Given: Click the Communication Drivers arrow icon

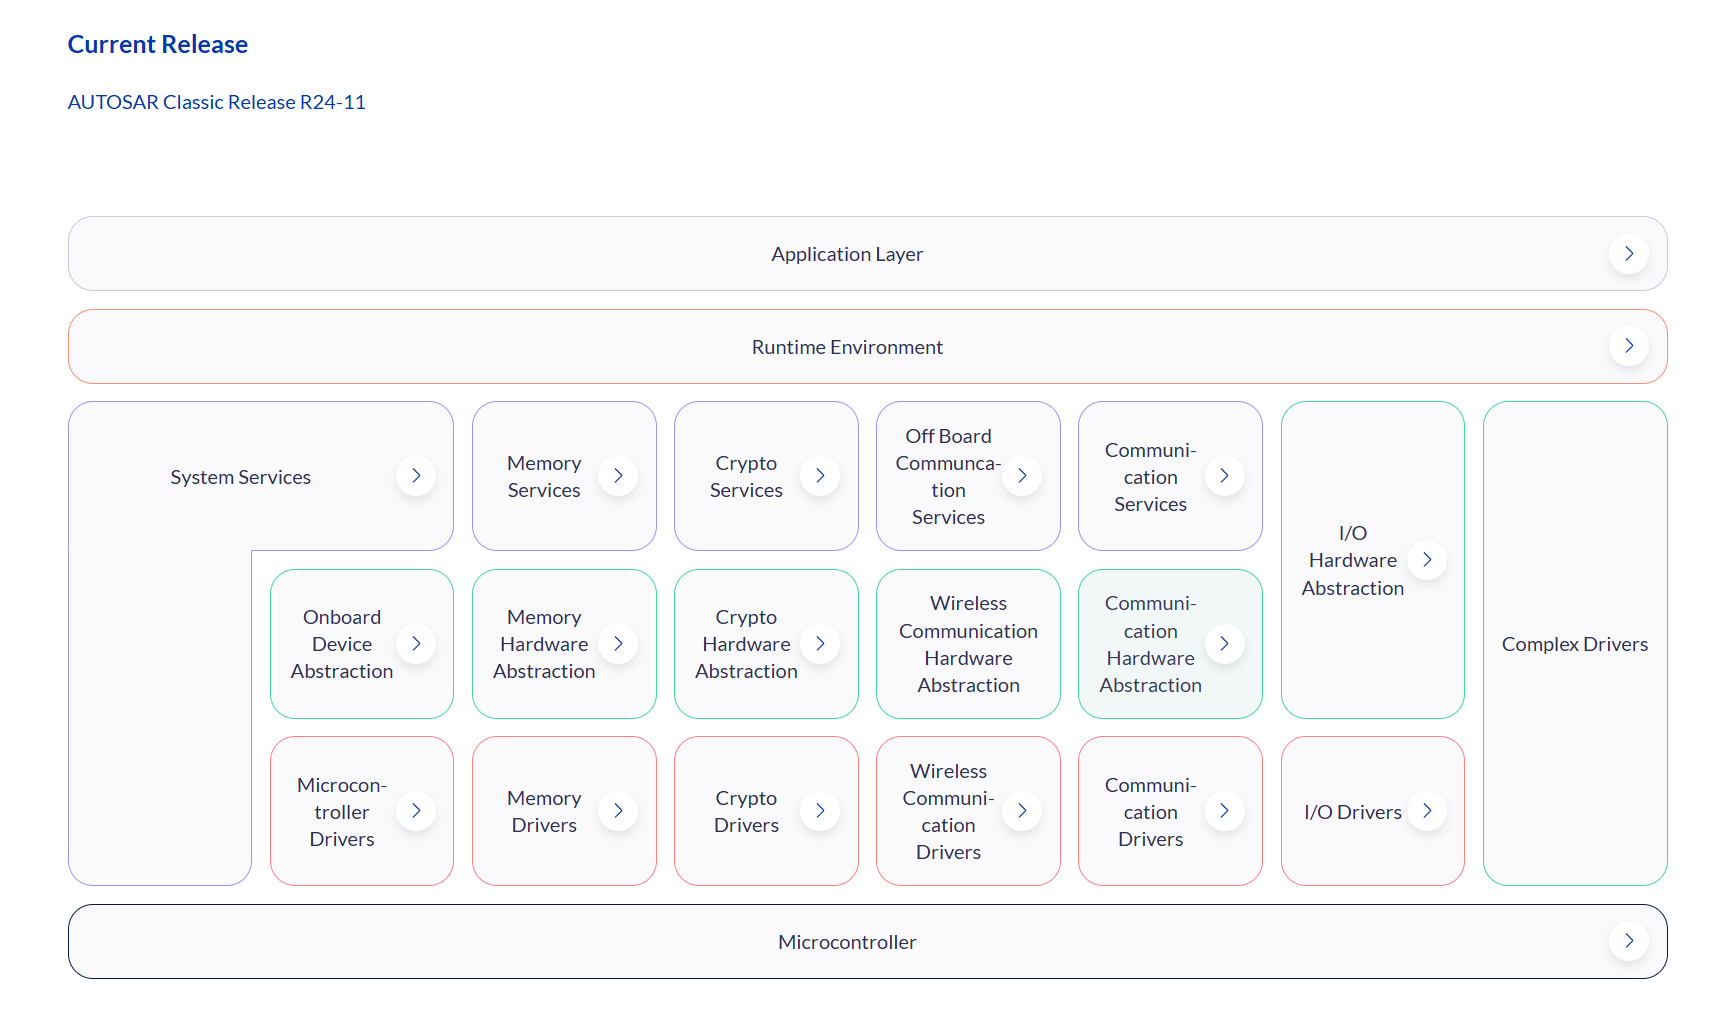Looking at the screenshot, I should 1224,811.
